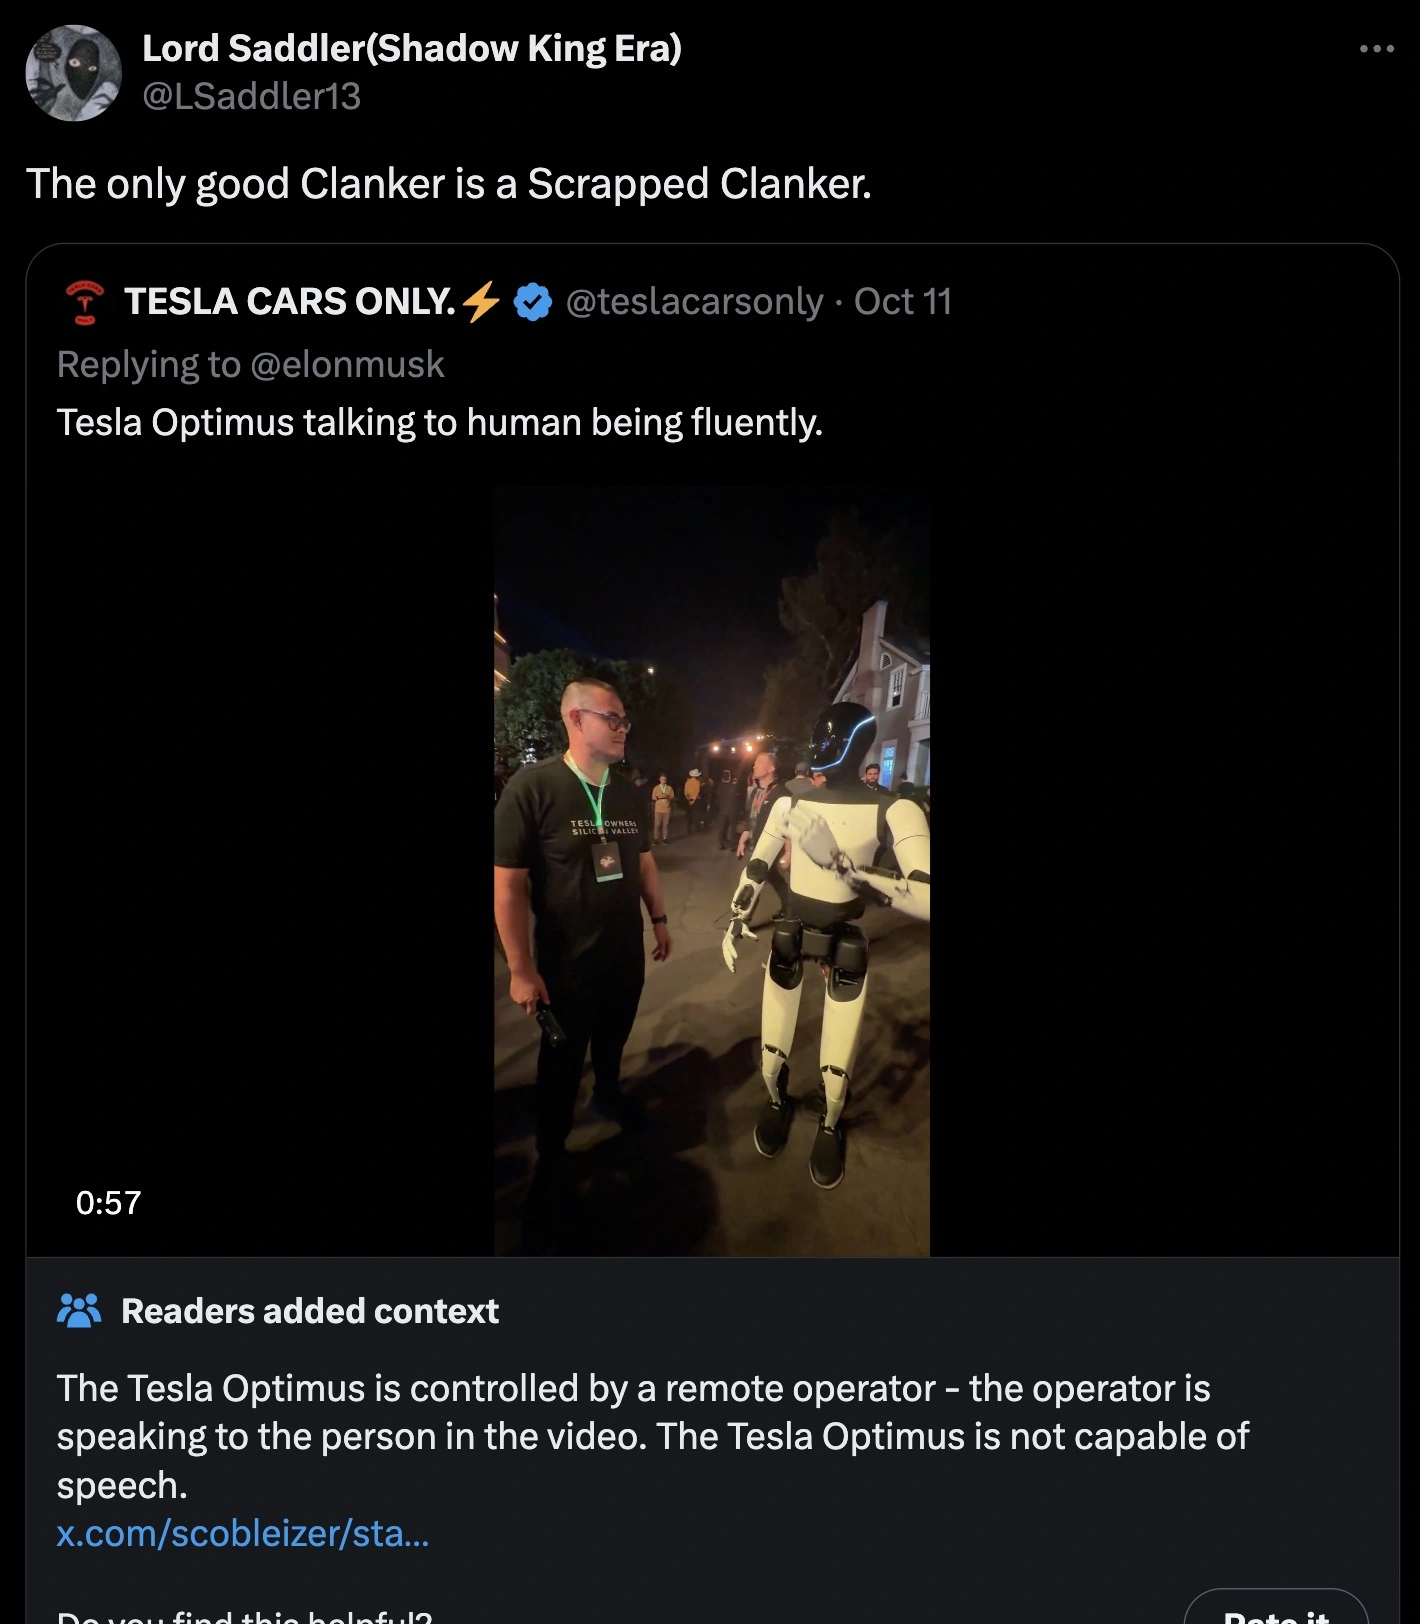This screenshot has width=1420, height=1624.
Task: Click the name Lord Saddler(Shadow King Era)
Action: point(410,45)
